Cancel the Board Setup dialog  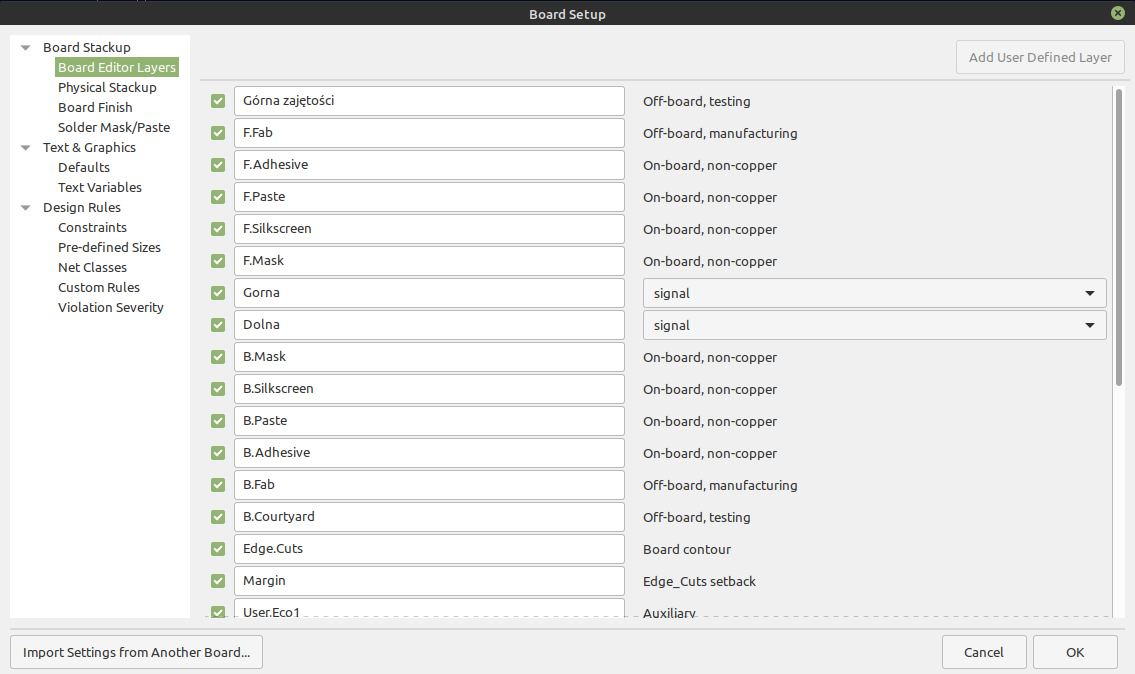[983, 652]
